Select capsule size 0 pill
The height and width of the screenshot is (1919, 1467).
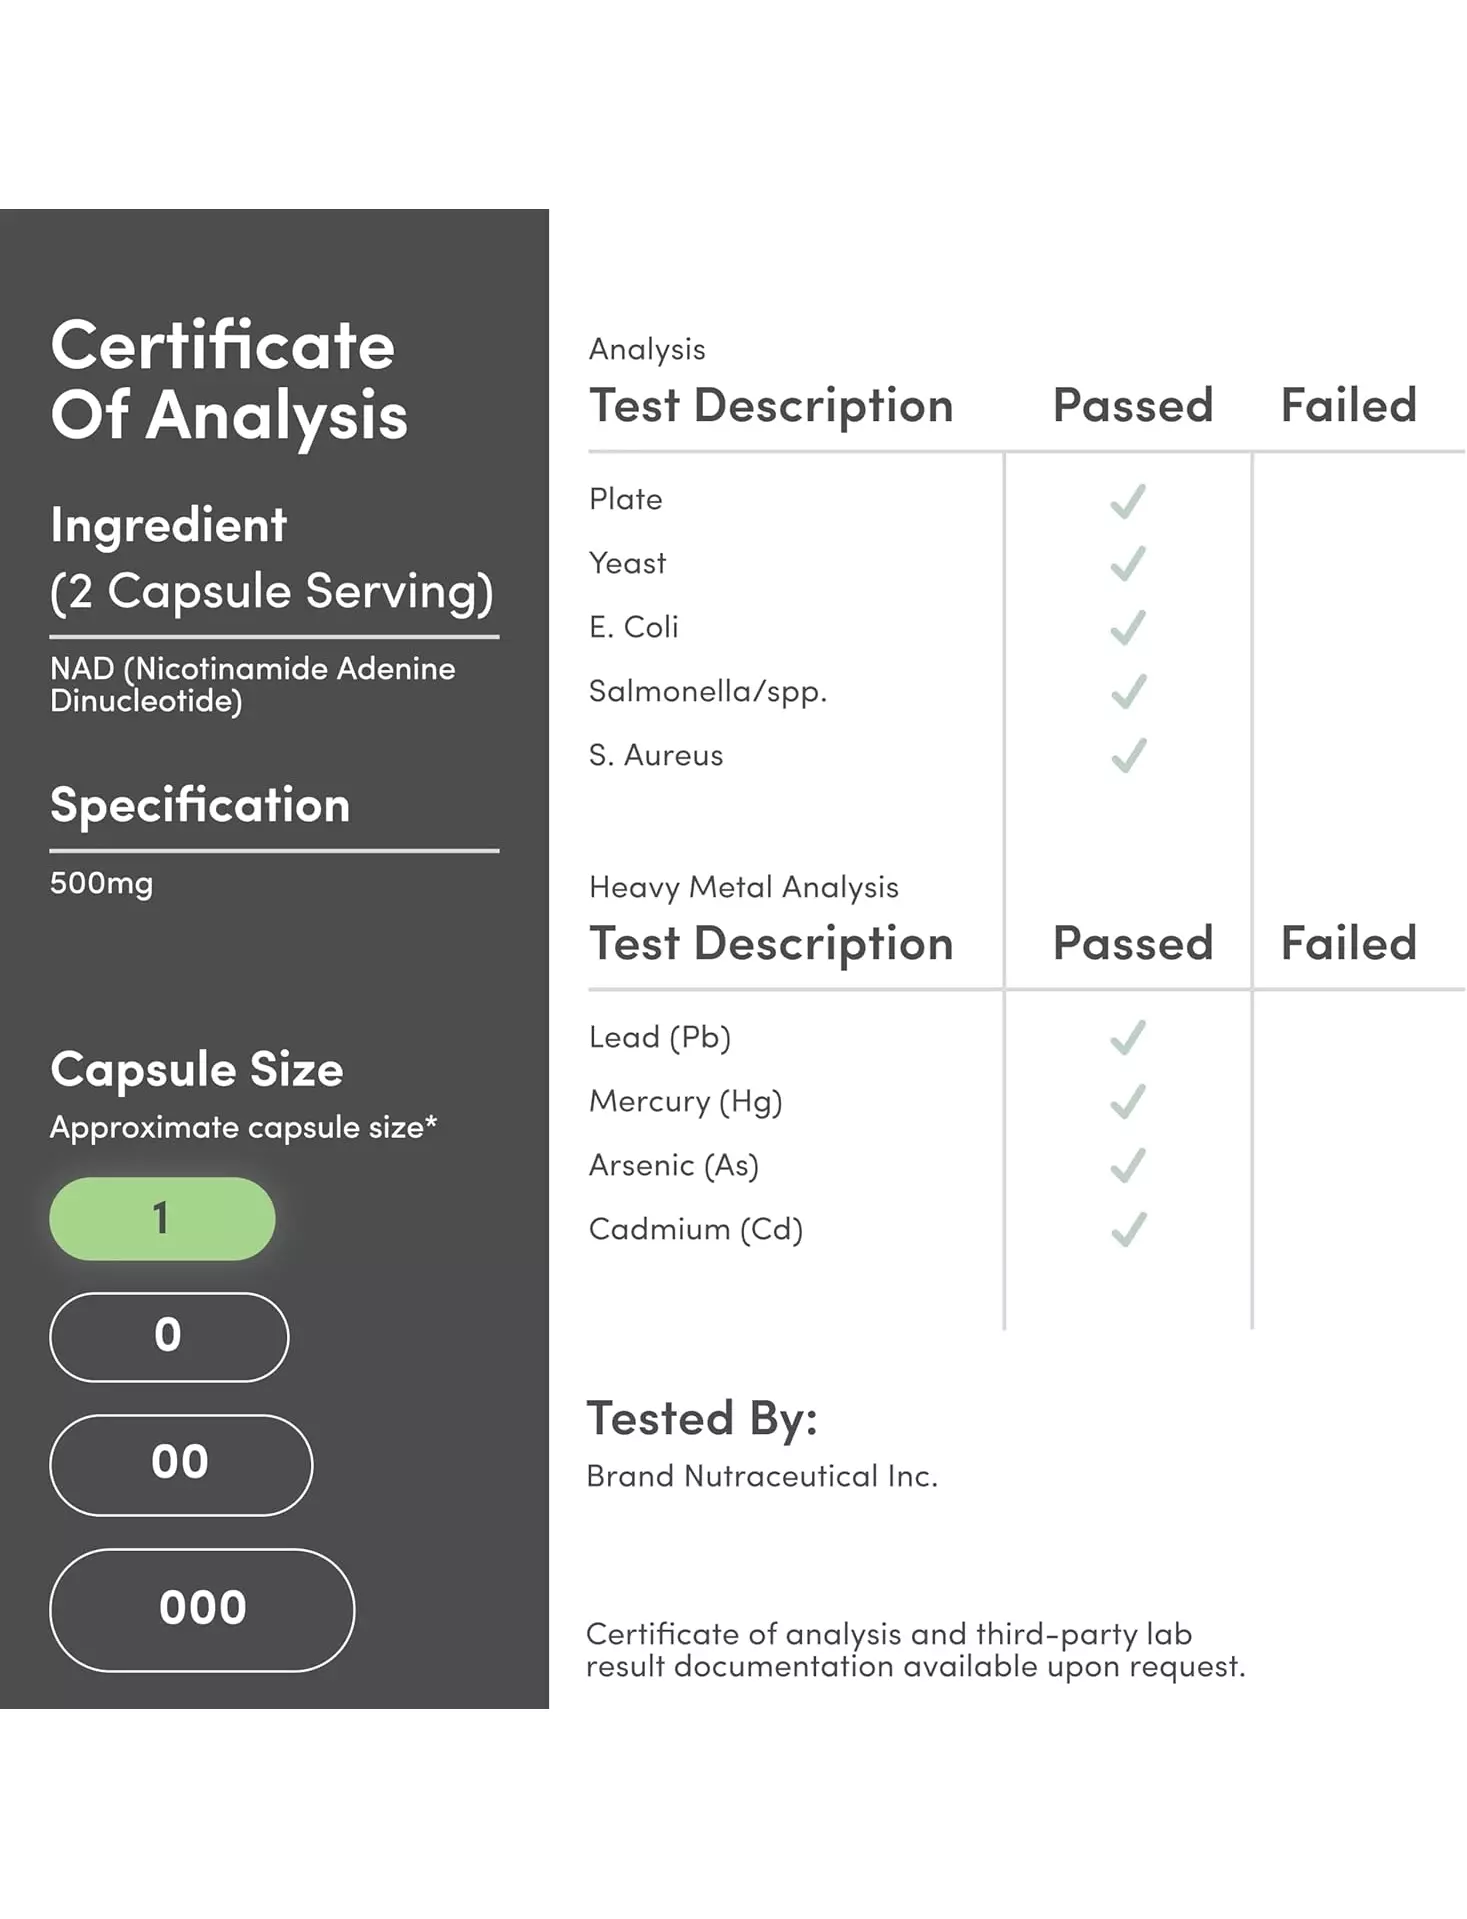click(x=169, y=1337)
